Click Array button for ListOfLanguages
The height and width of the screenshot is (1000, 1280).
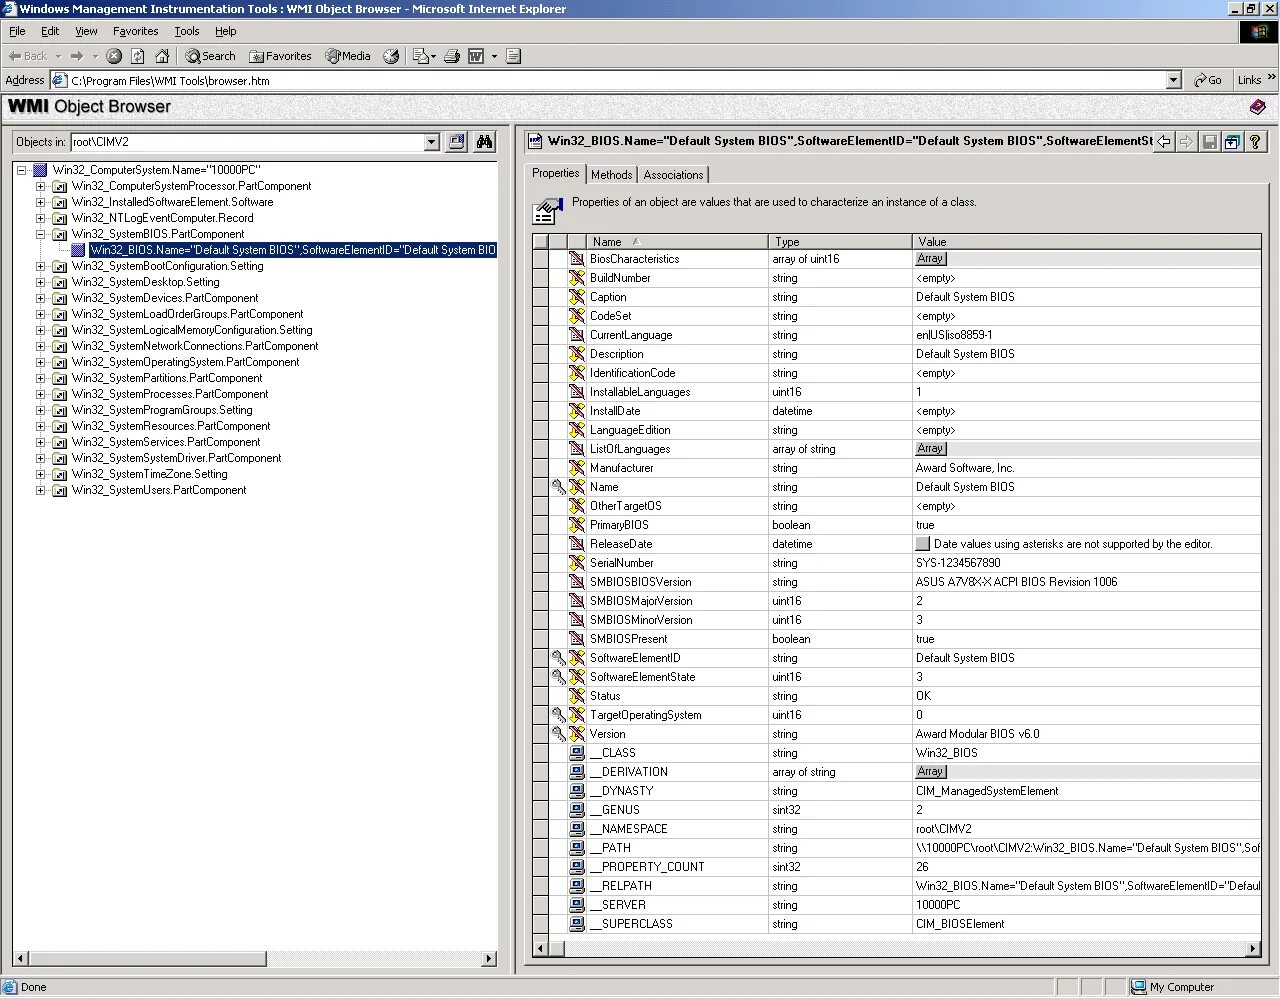pyautogui.click(x=930, y=449)
